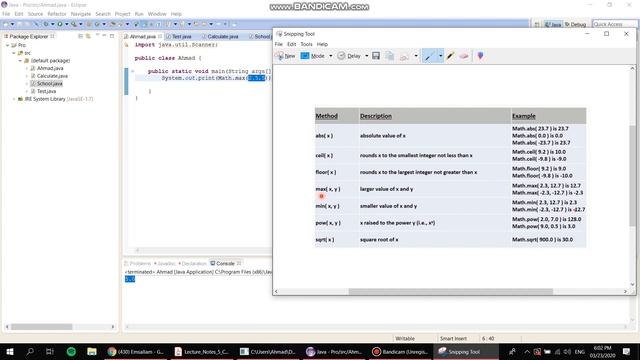Click the green Run button in Eclipse toolbar
The height and width of the screenshot is (360, 640).
60,24
